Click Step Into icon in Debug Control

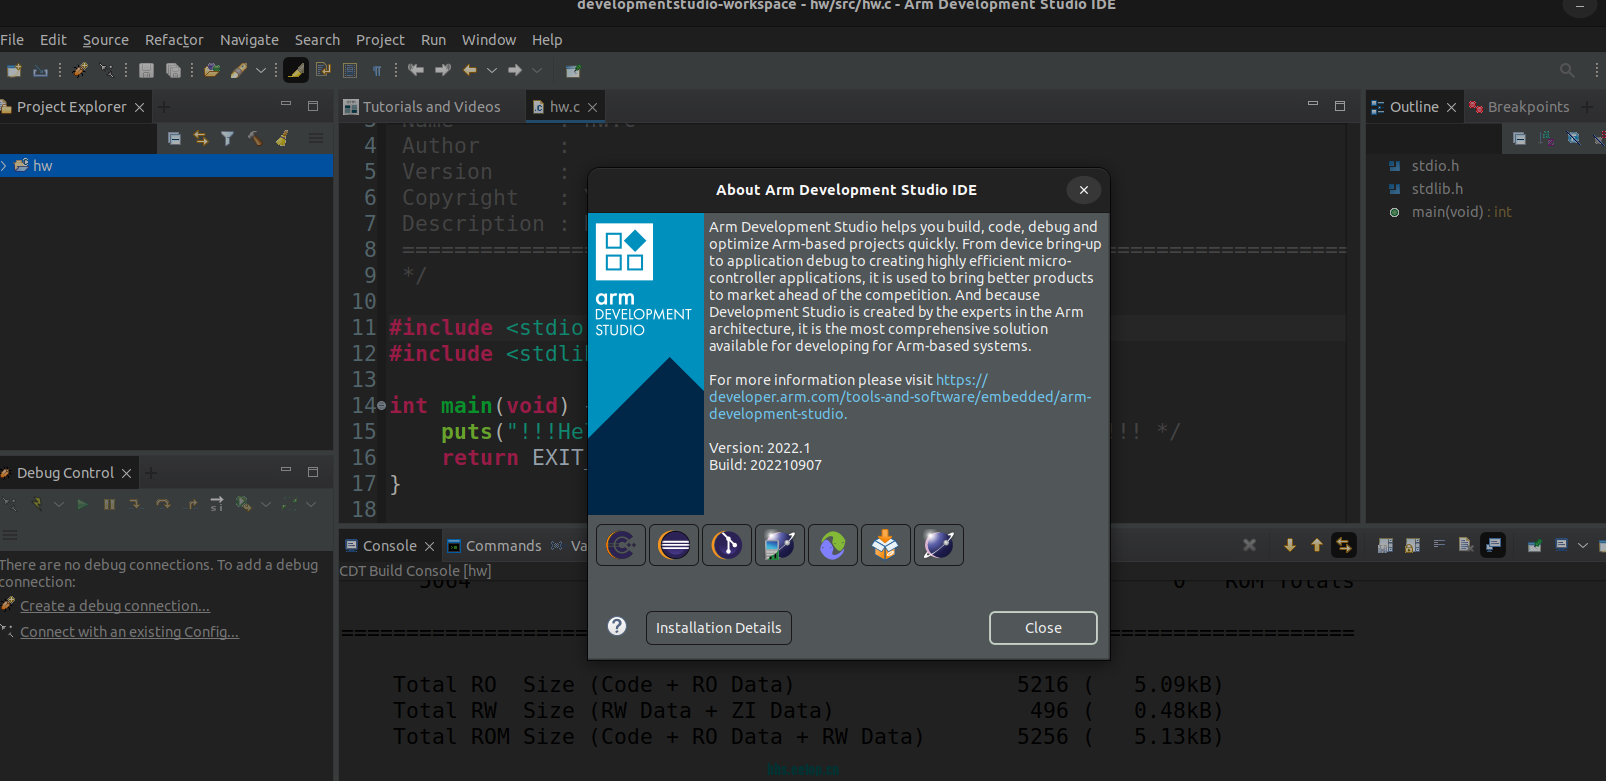[x=135, y=505]
